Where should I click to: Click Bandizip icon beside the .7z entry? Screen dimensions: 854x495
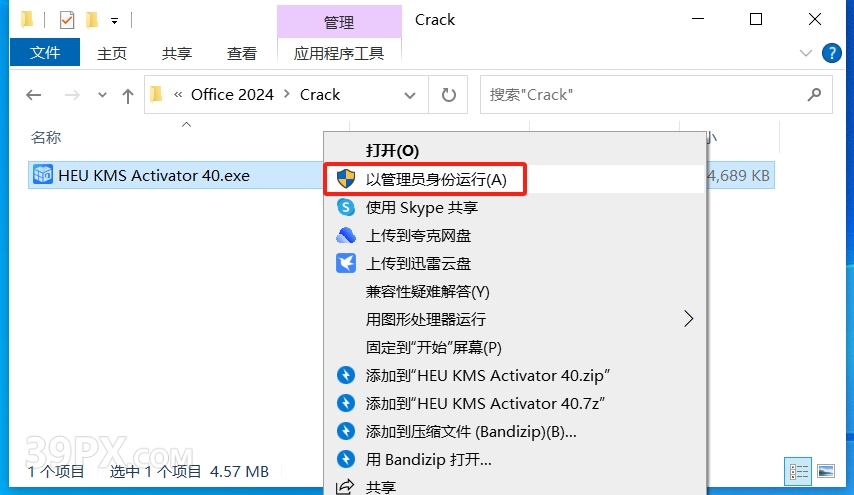click(x=346, y=404)
